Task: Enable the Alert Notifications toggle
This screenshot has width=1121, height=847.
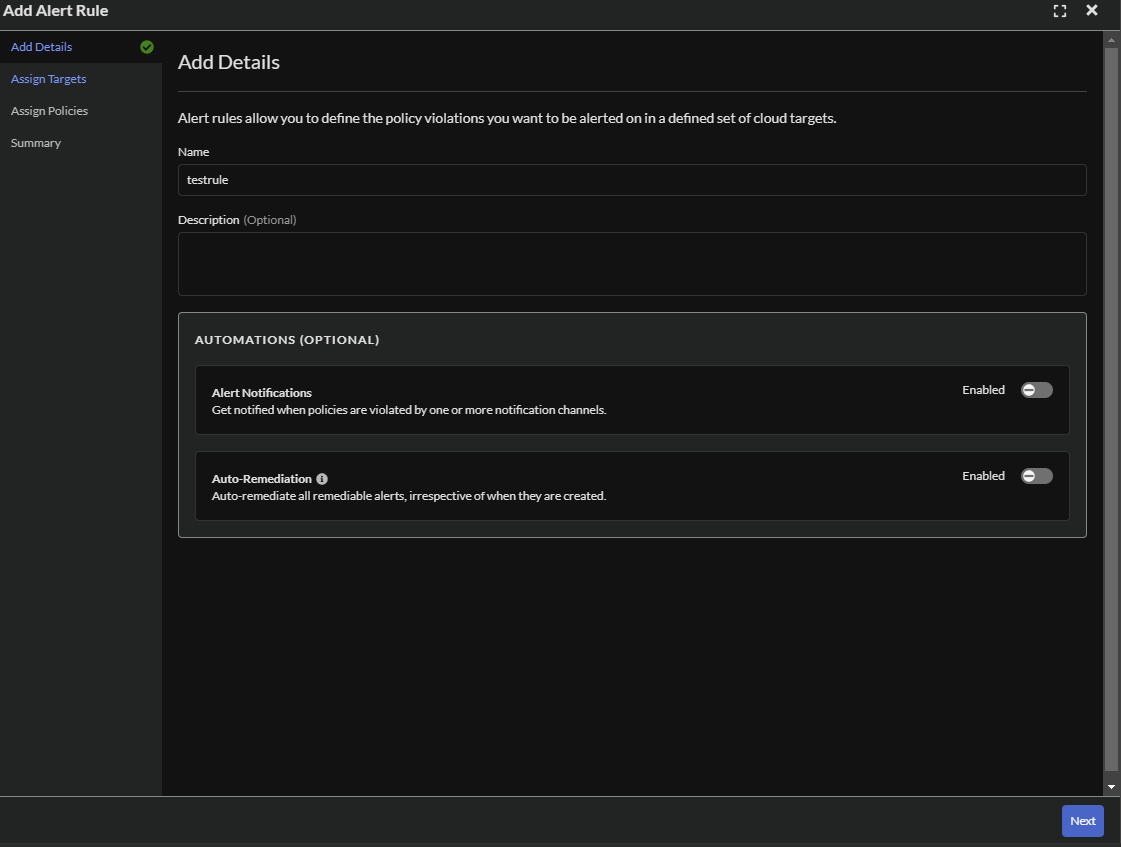Action: point(1036,390)
